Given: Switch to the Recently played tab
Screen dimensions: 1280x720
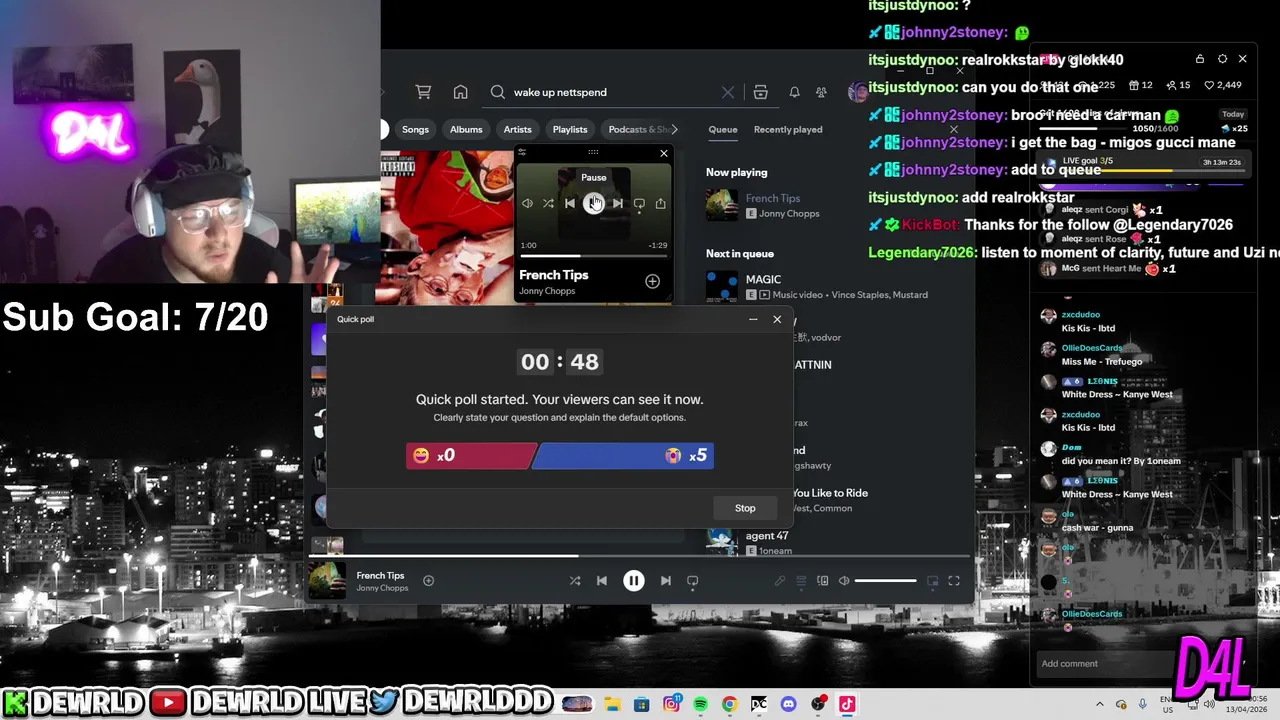Looking at the screenshot, I should 788,129.
